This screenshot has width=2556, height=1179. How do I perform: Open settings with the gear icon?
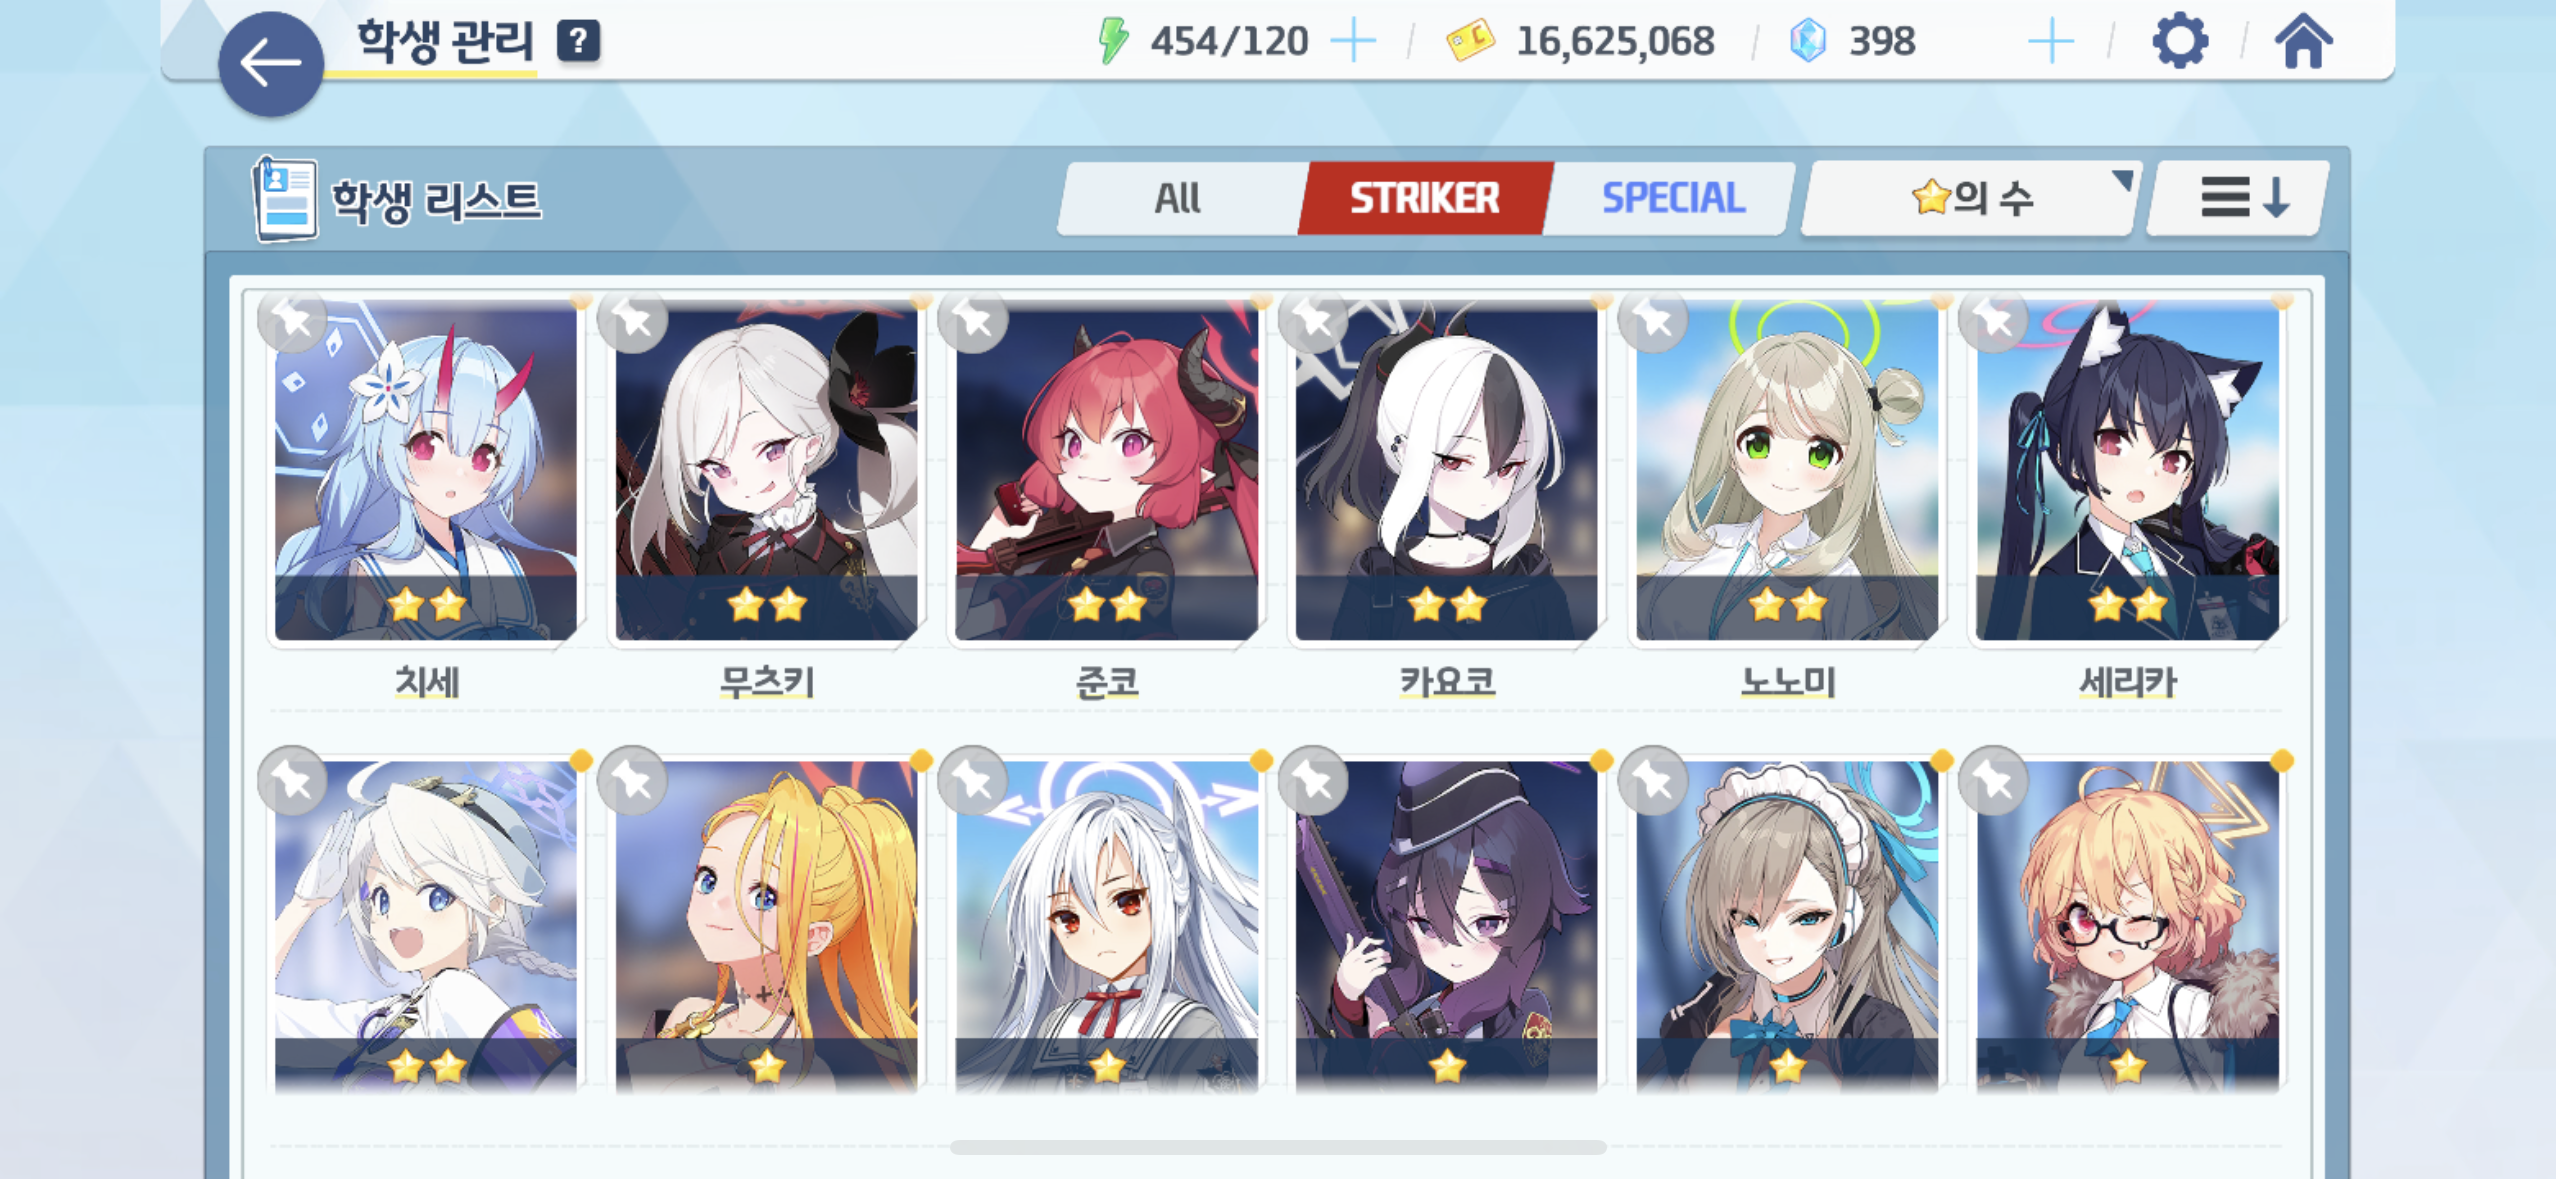click(2179, 41)
